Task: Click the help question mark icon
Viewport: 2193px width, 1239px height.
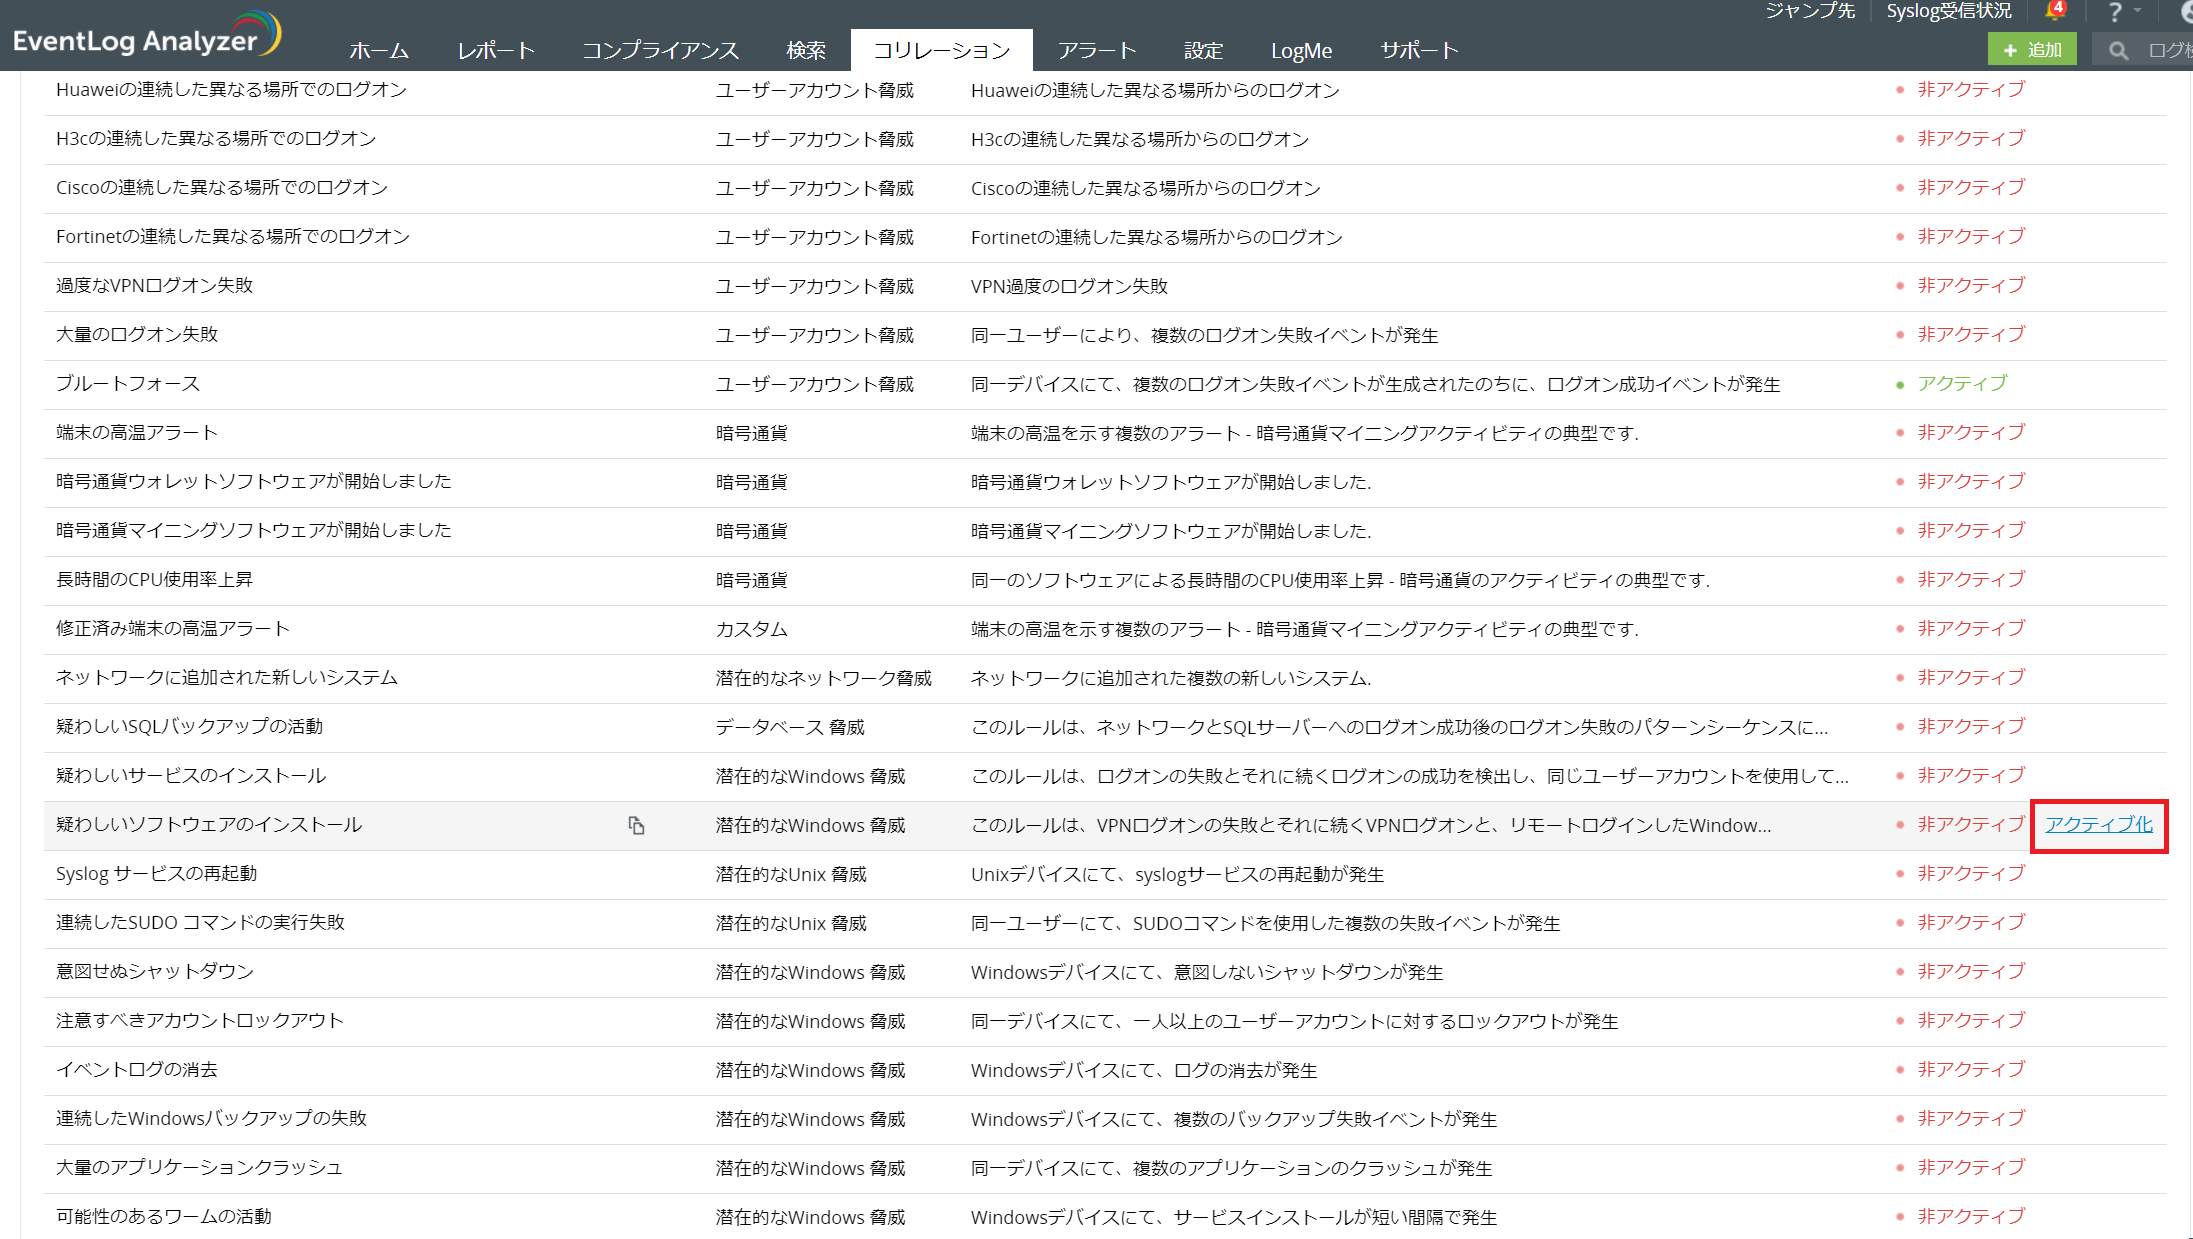Action: 2114,12
